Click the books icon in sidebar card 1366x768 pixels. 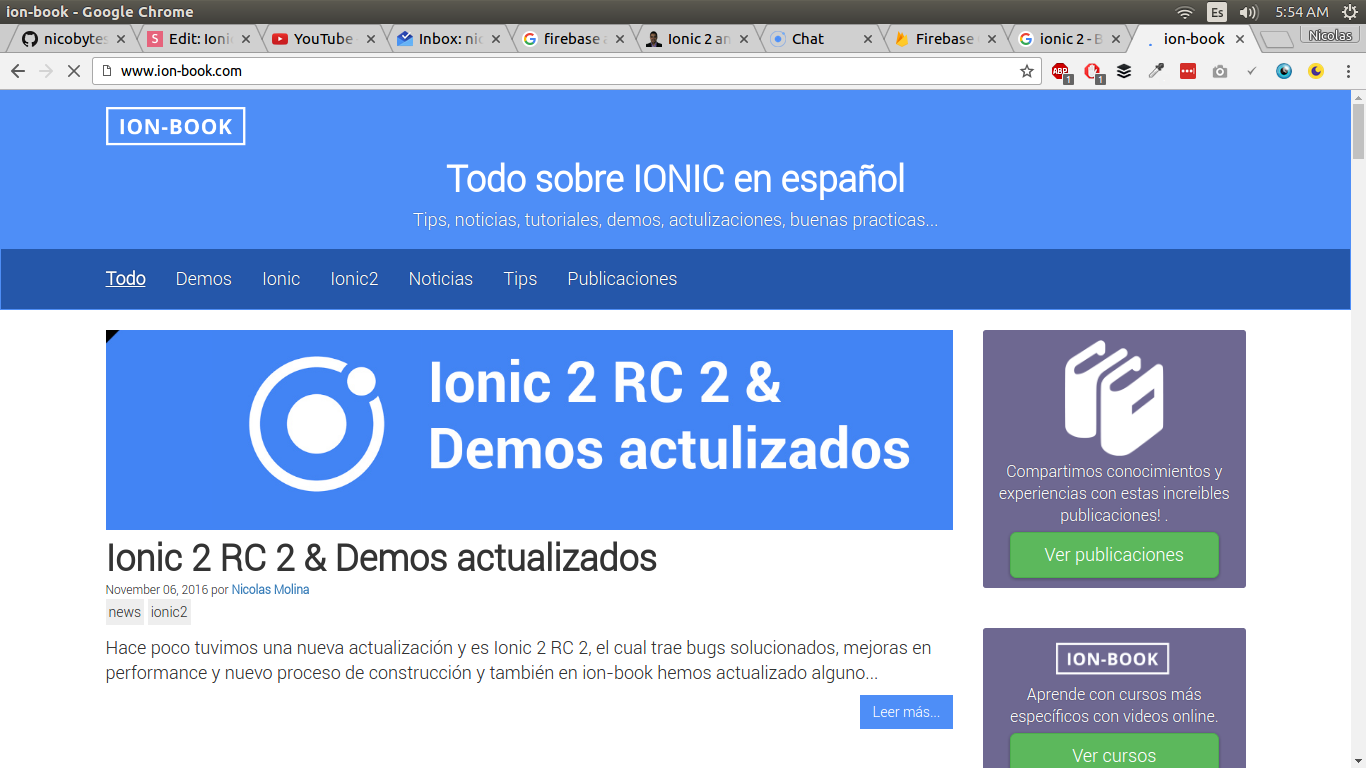click(x=1114, y=398)
